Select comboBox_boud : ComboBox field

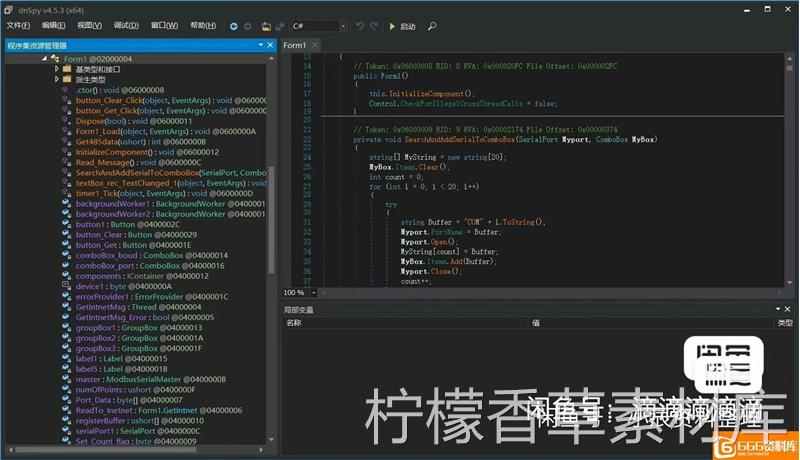[152, 255]
